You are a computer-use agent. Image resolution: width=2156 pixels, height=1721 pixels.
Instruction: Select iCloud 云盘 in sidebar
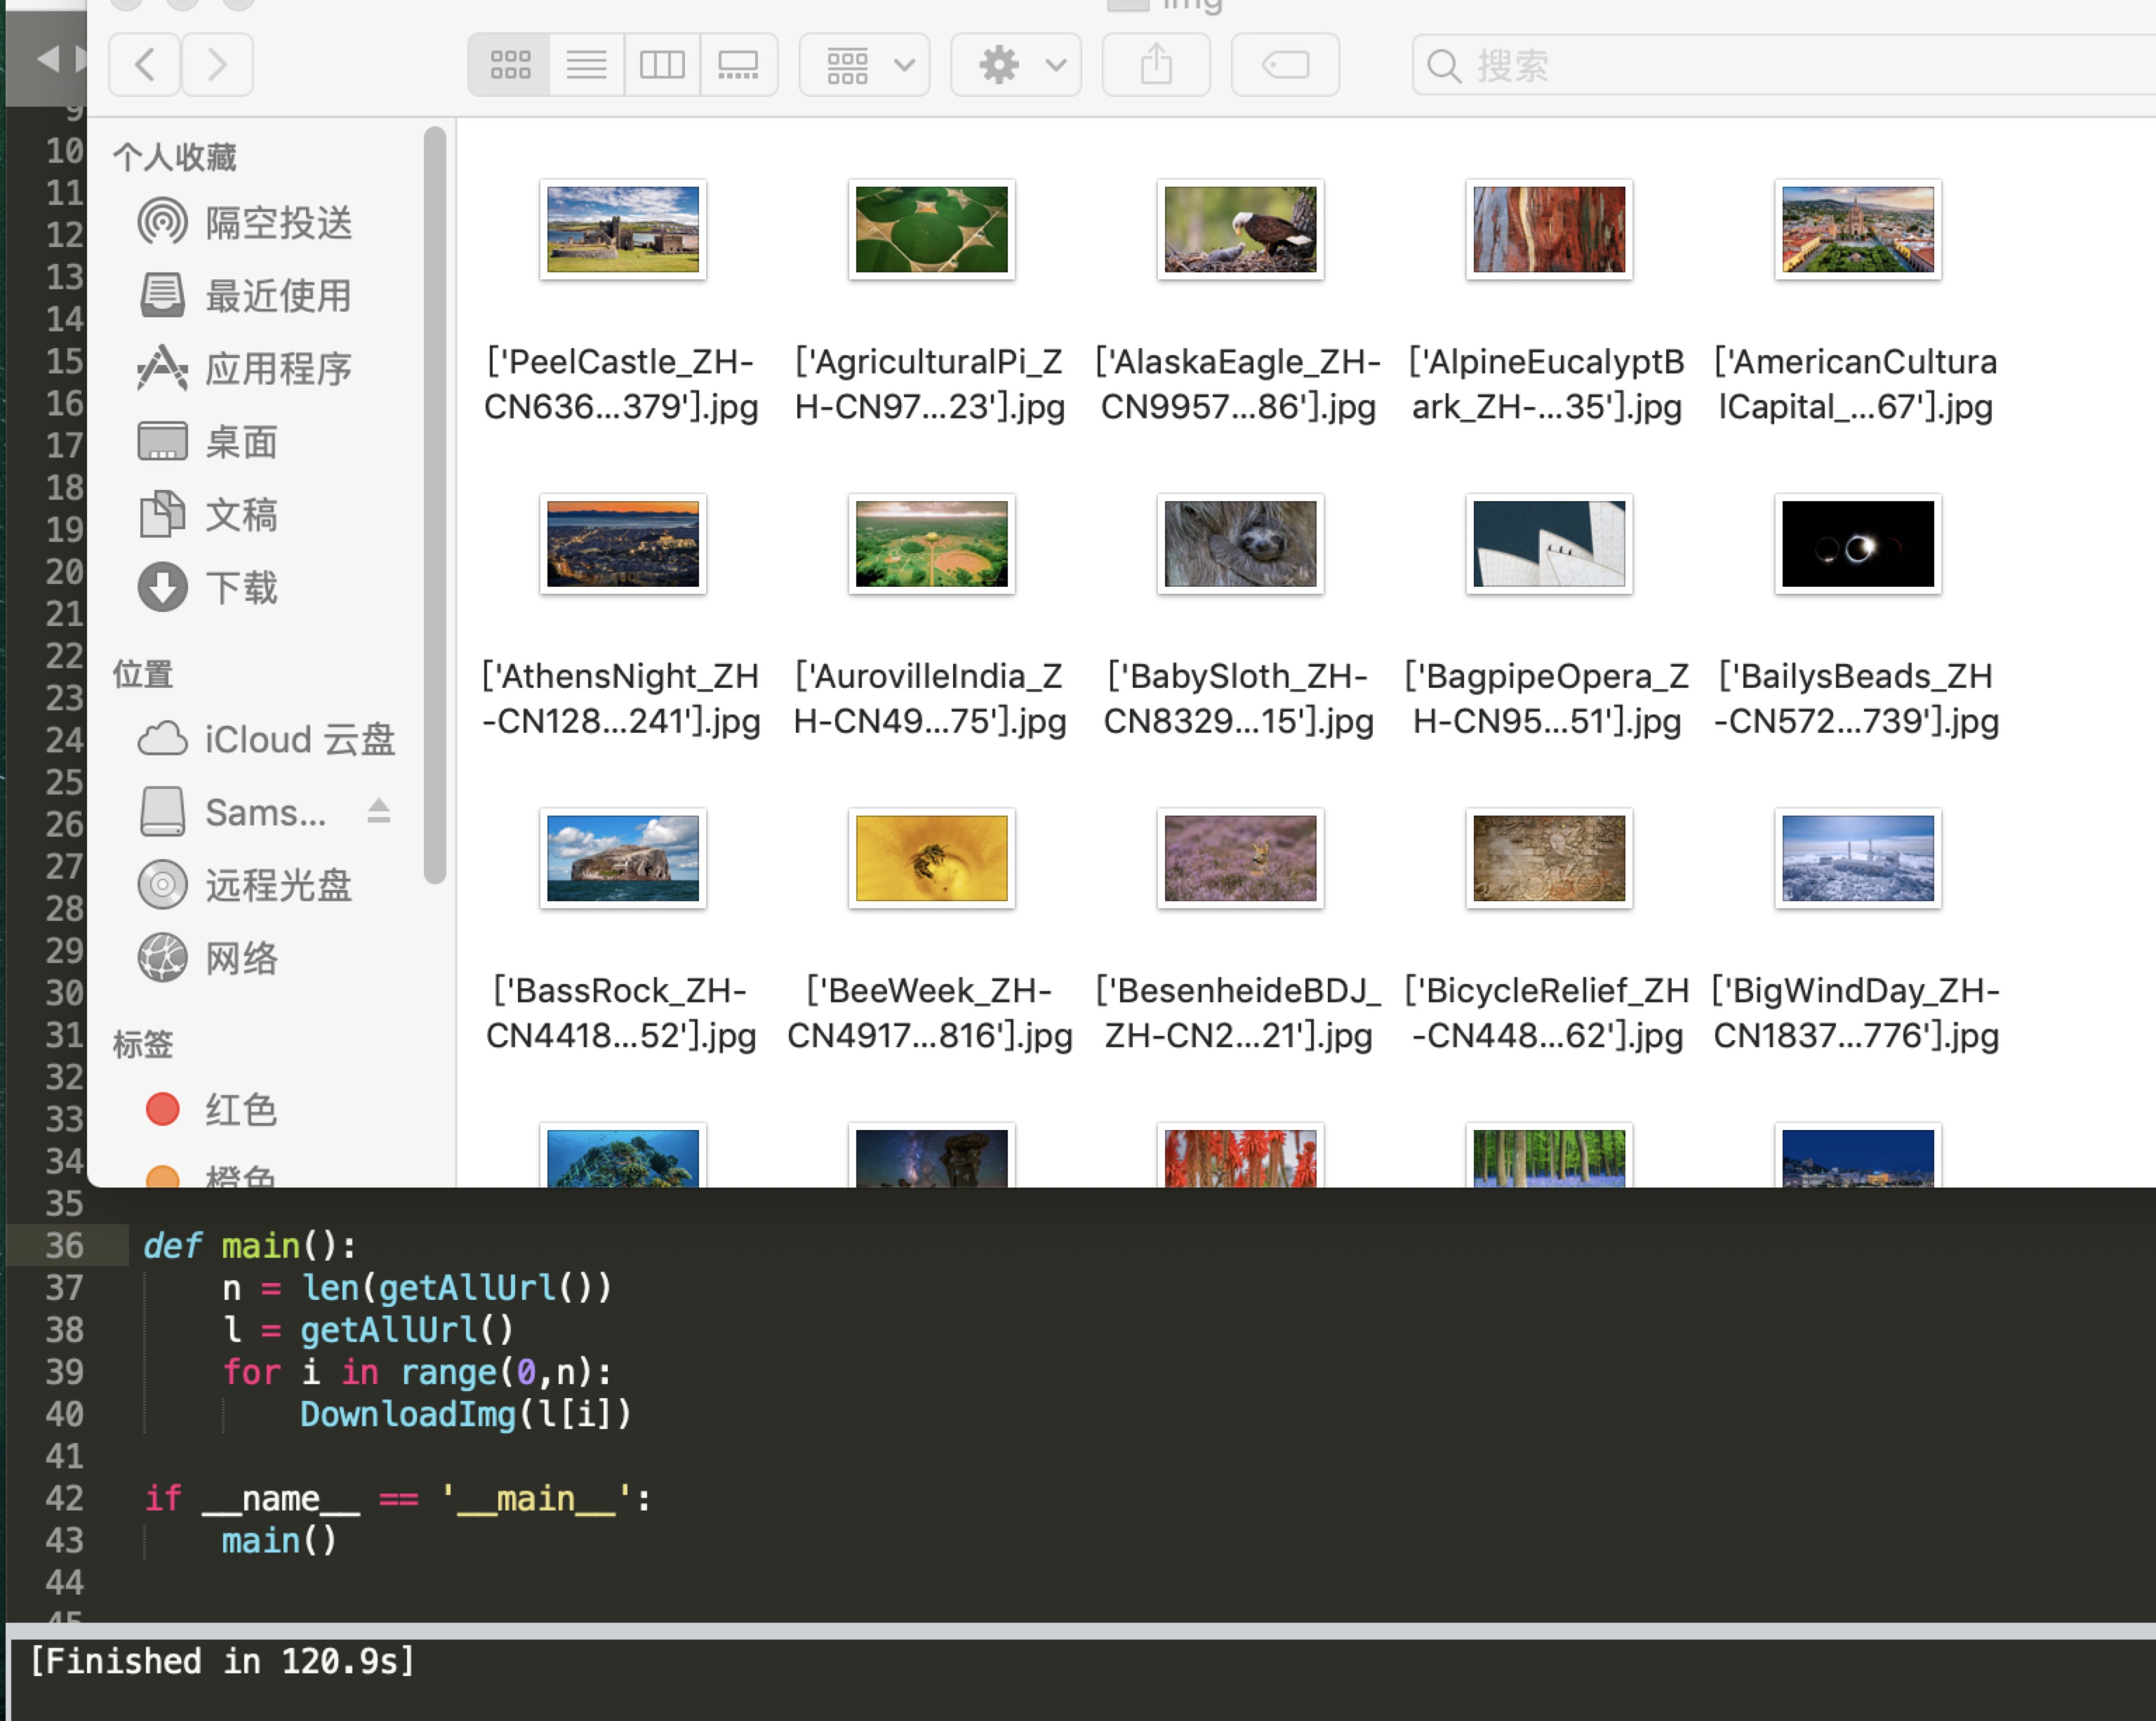tap(298, 739)
